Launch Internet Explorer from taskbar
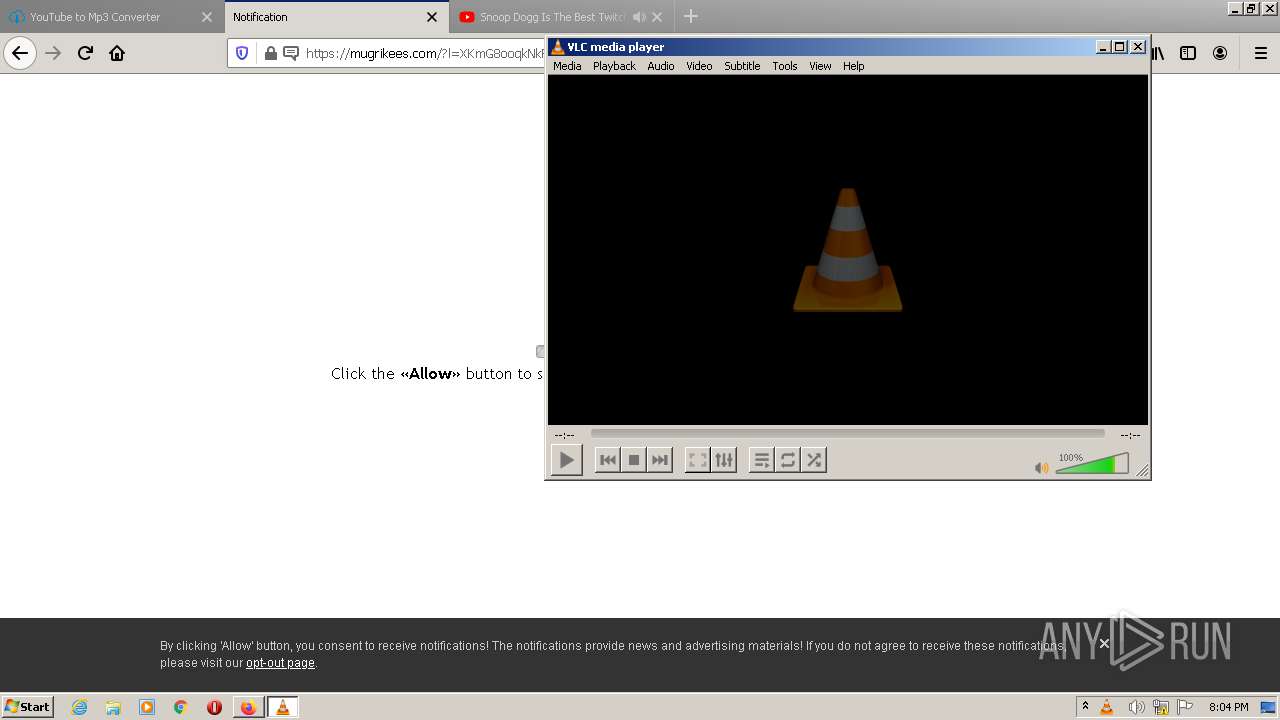 [x=80, y=707]
